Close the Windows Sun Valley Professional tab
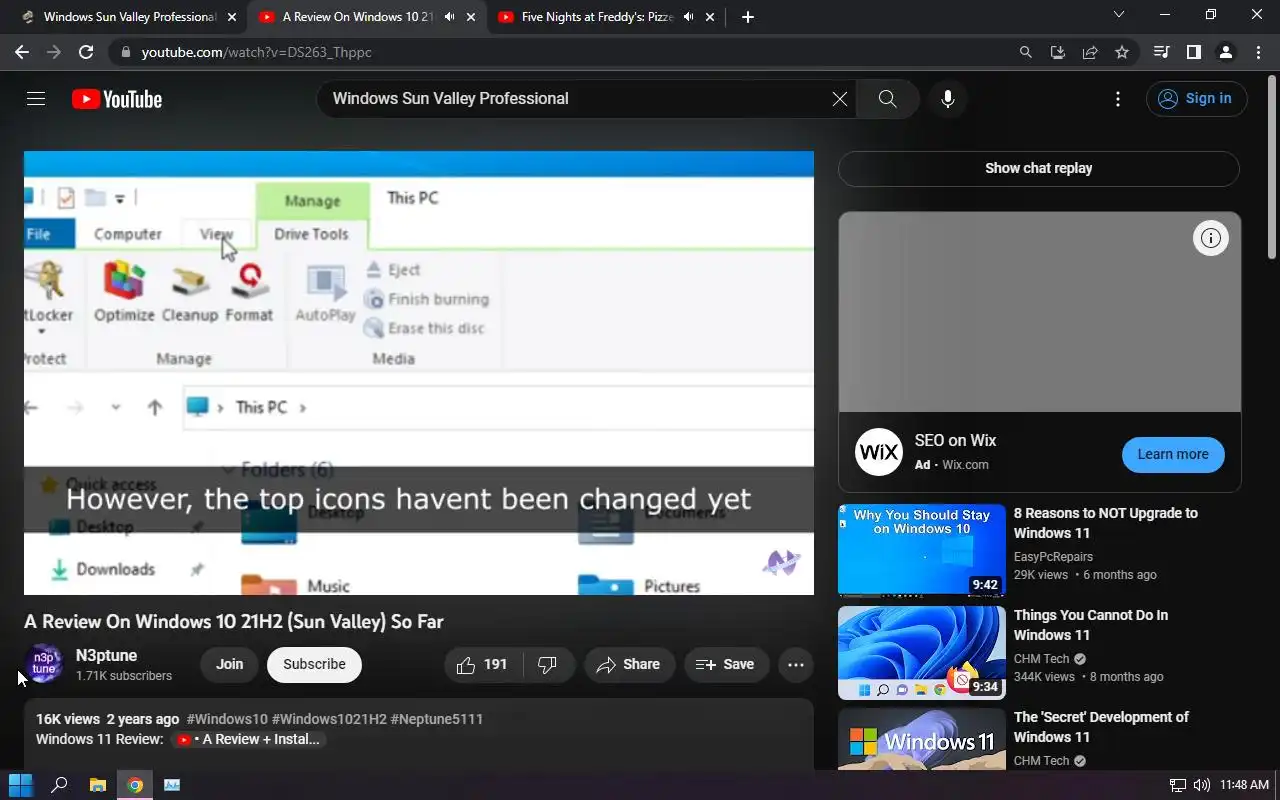The image size is (1280, 800). [232, 17]
